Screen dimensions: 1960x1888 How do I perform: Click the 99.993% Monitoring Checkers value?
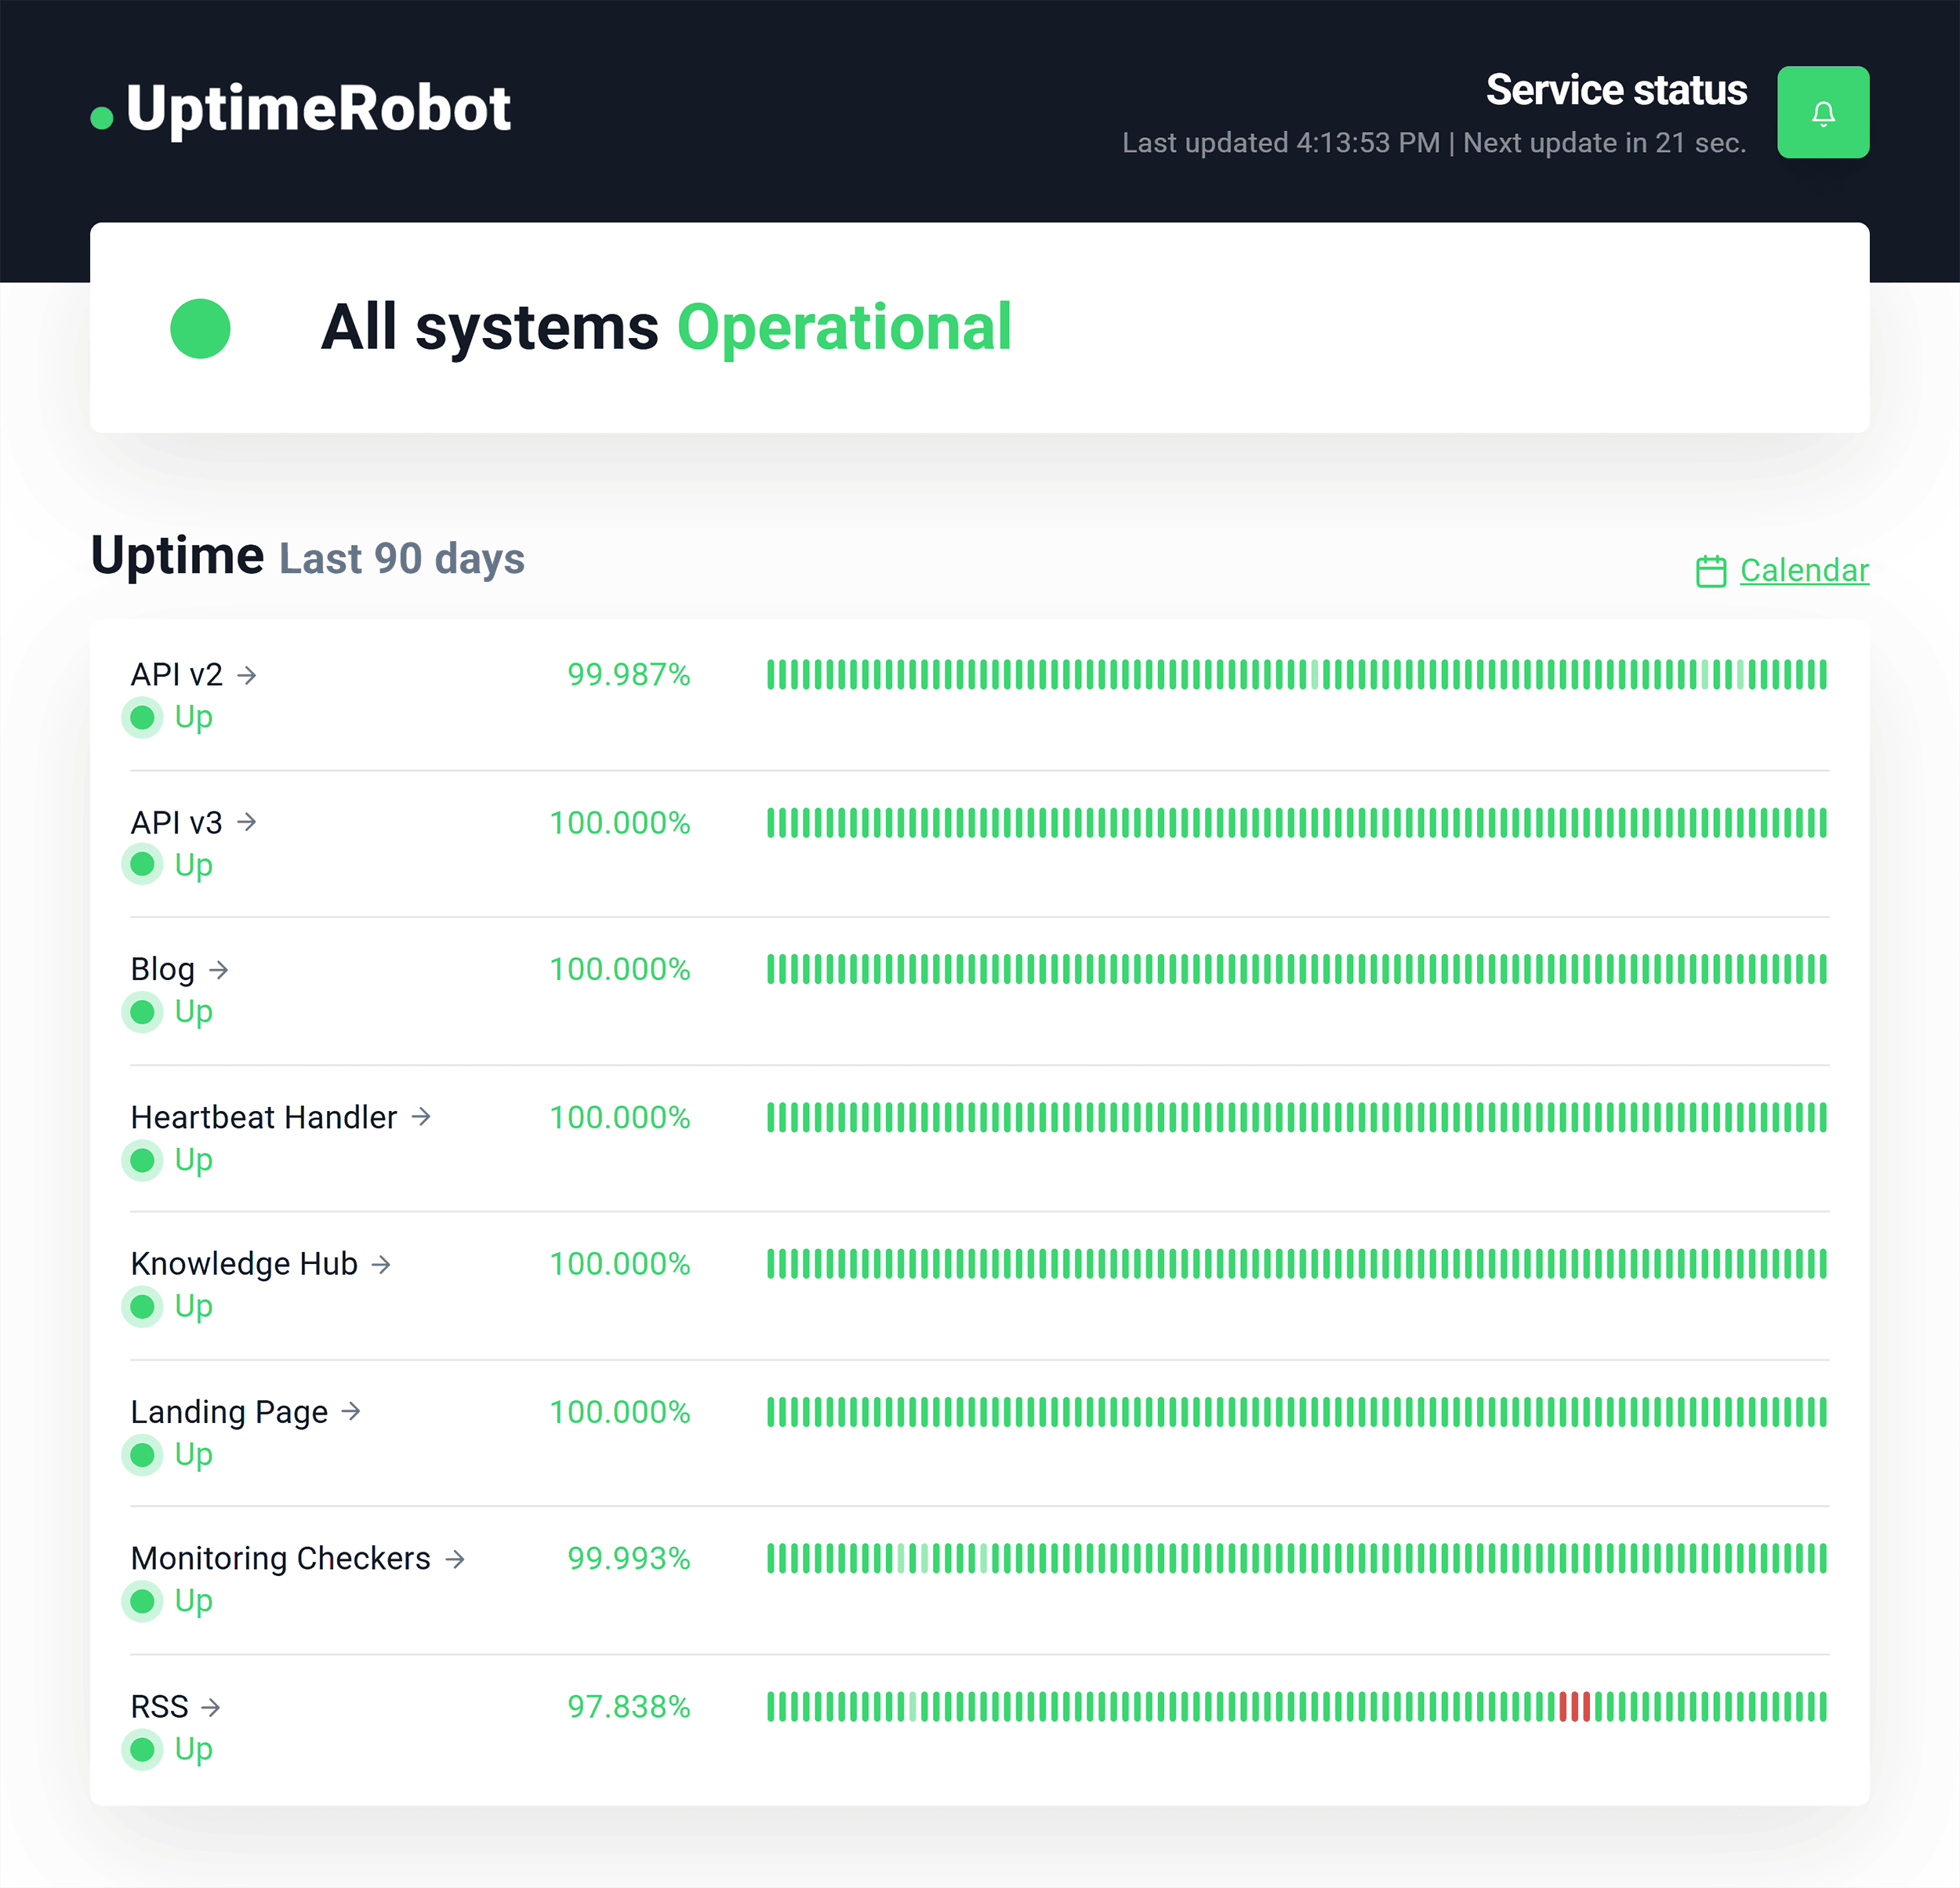pyautogui.click(x=629, y=1558)
